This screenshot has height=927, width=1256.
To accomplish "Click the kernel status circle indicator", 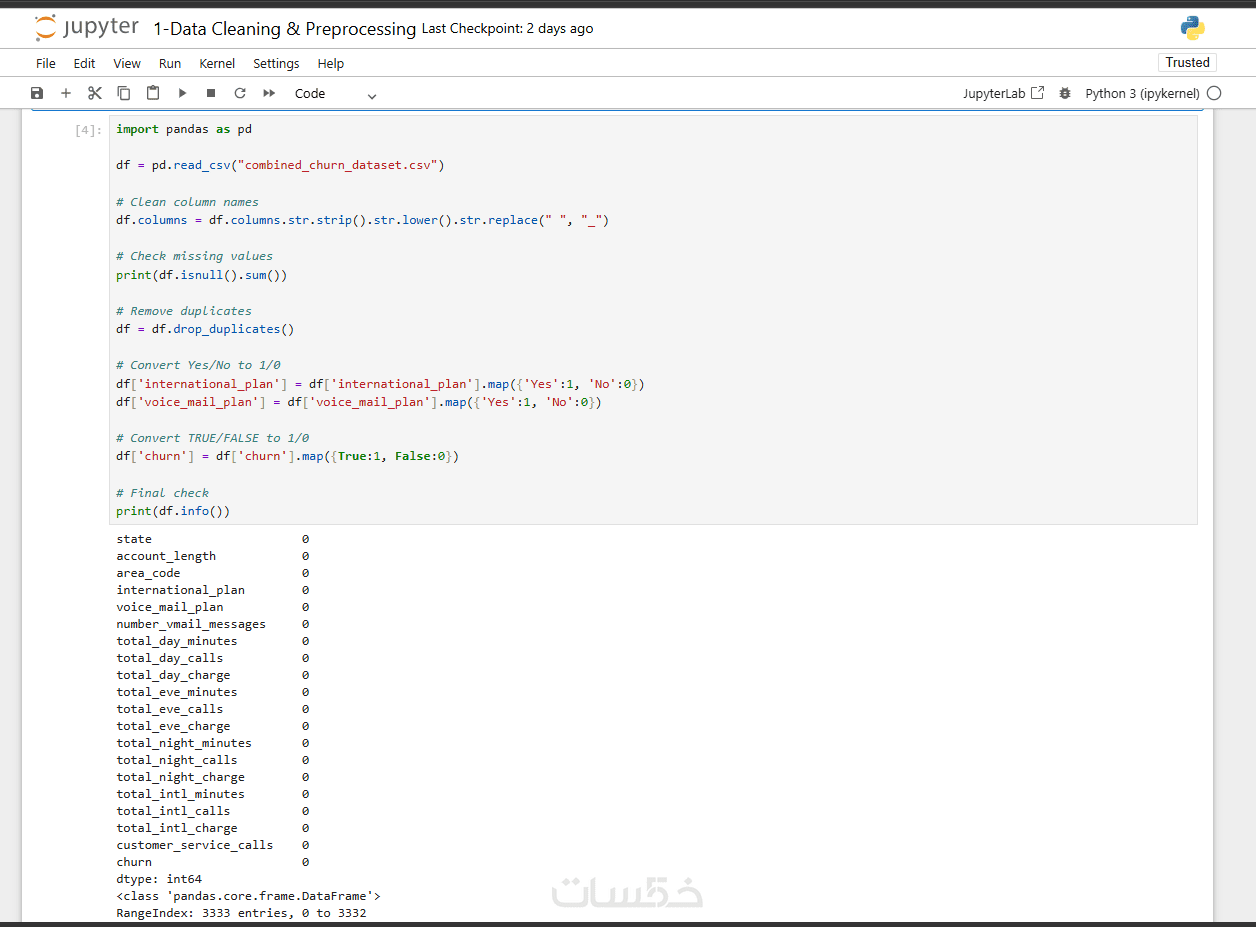I will point(1214,93).
